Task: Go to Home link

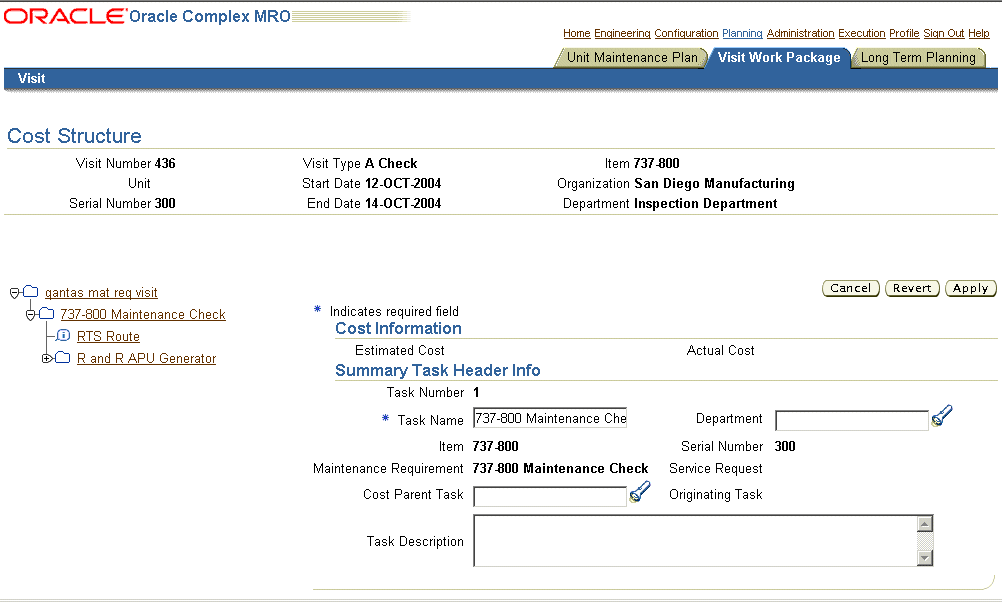Action: point(576,33)
